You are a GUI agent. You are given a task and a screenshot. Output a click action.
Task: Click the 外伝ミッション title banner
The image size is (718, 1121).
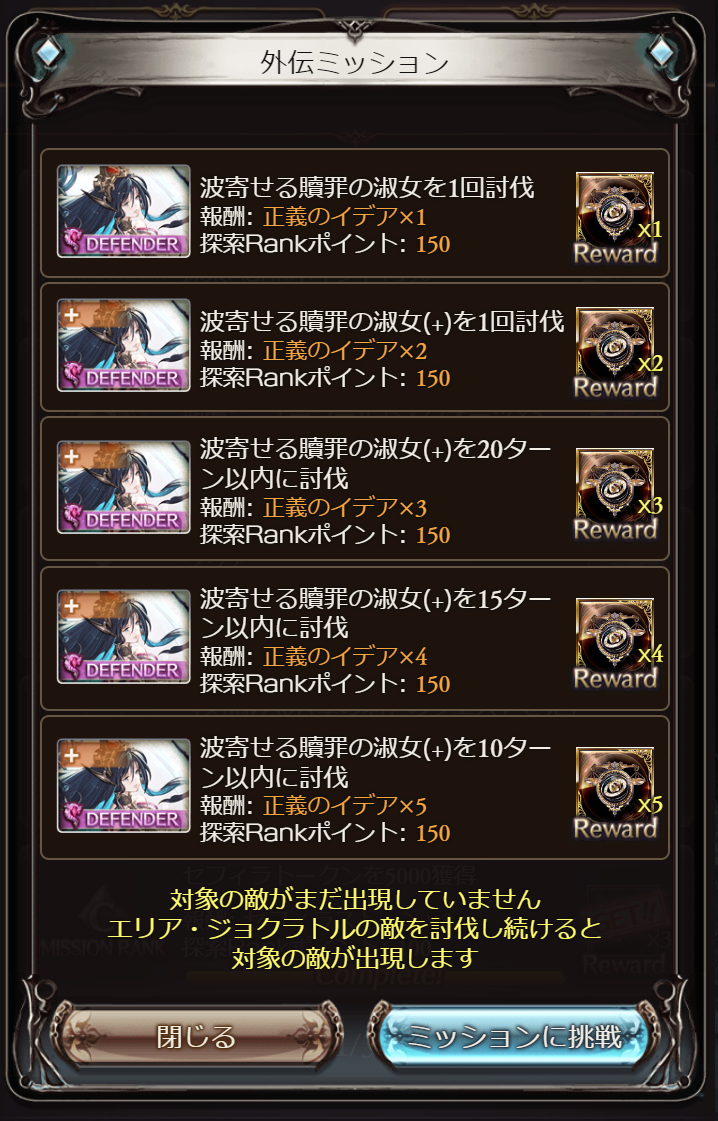[x=355, y=63]
